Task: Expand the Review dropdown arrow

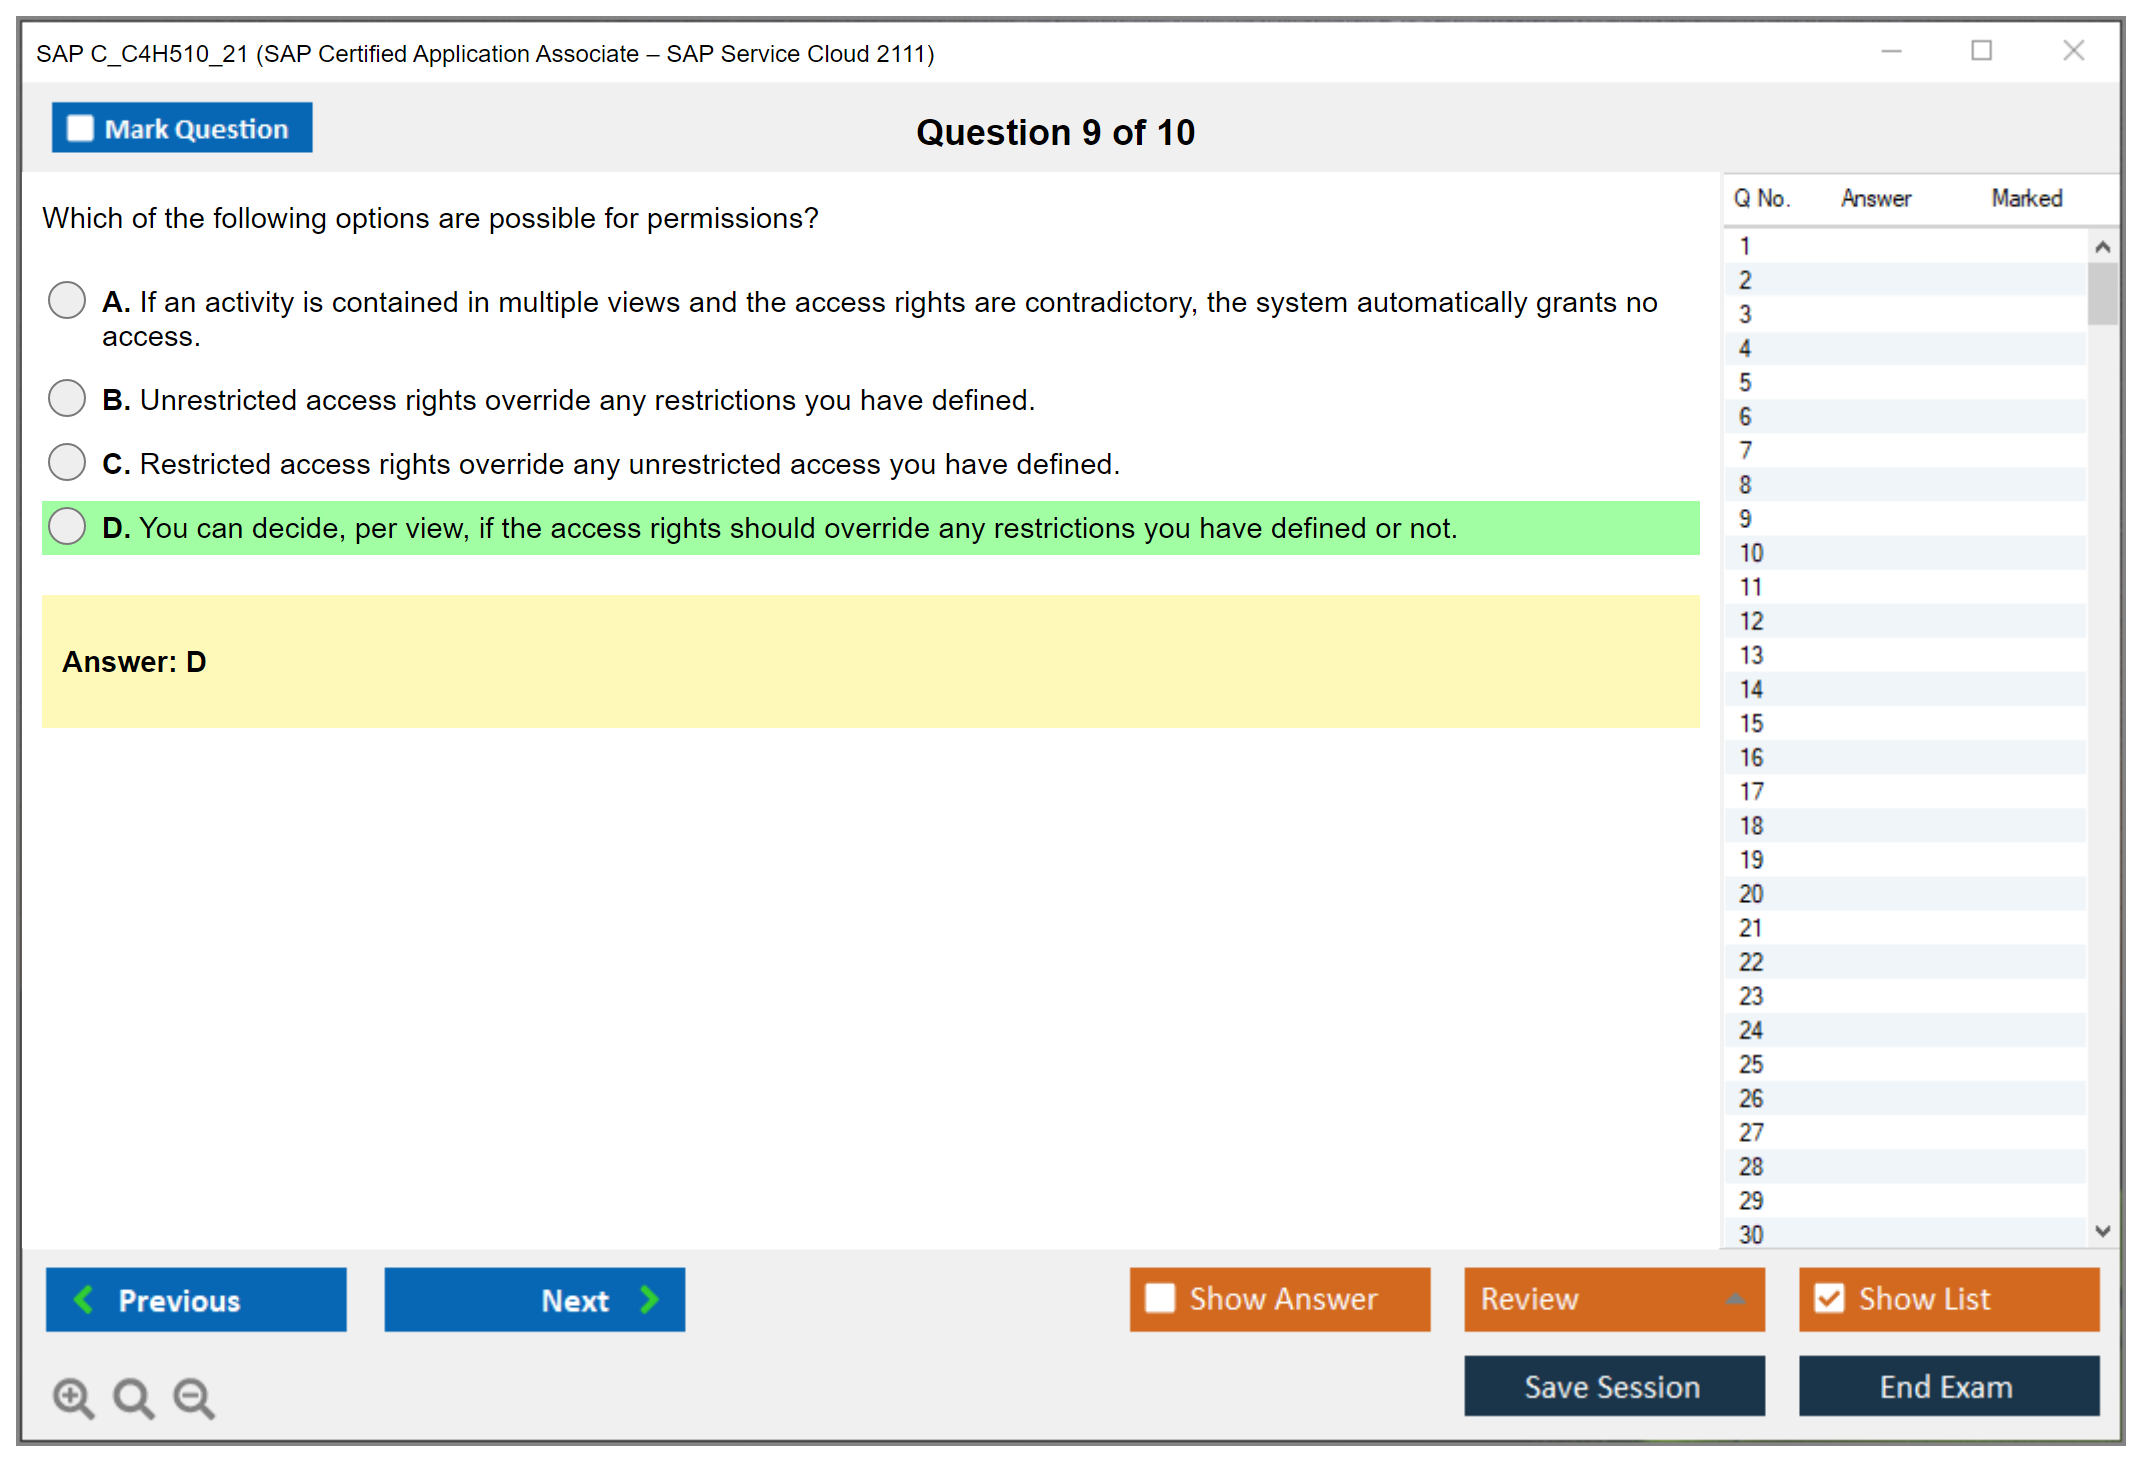Action: point(1735,1299)
